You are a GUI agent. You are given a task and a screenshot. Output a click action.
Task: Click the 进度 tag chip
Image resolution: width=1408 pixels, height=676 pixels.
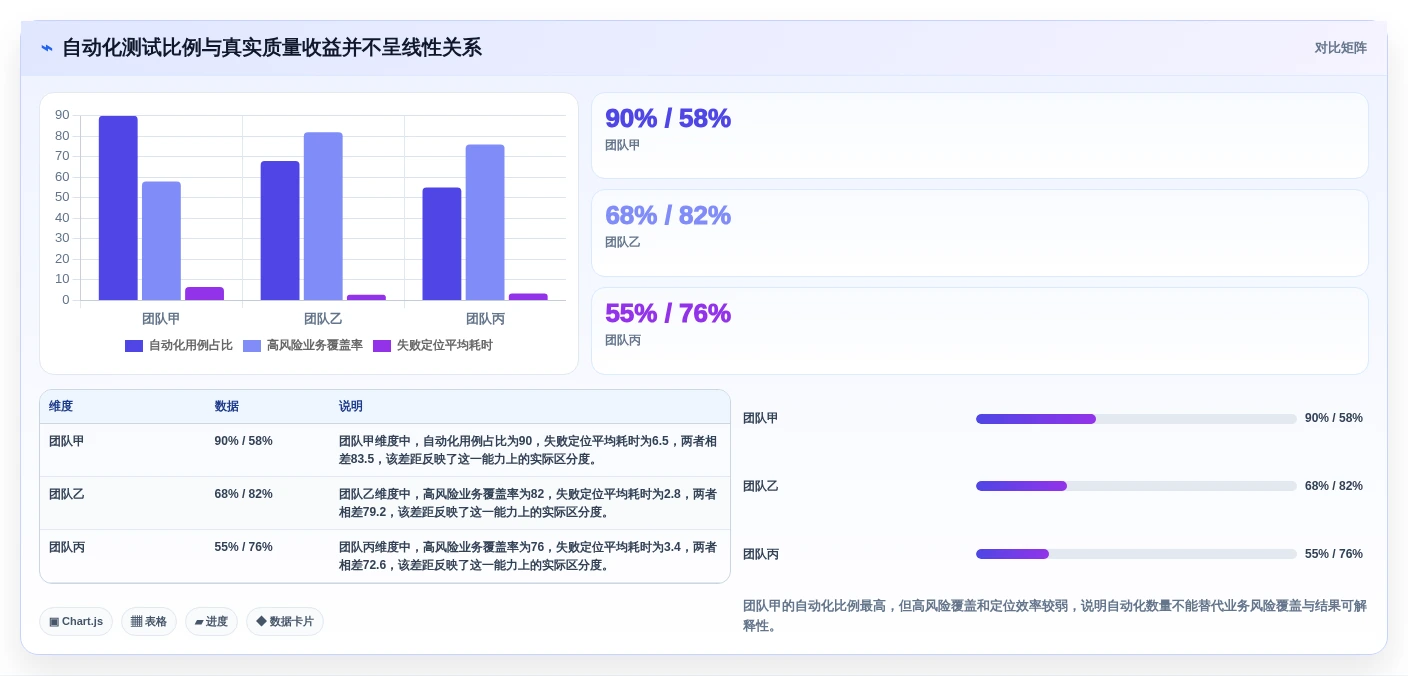click(211, 621)
